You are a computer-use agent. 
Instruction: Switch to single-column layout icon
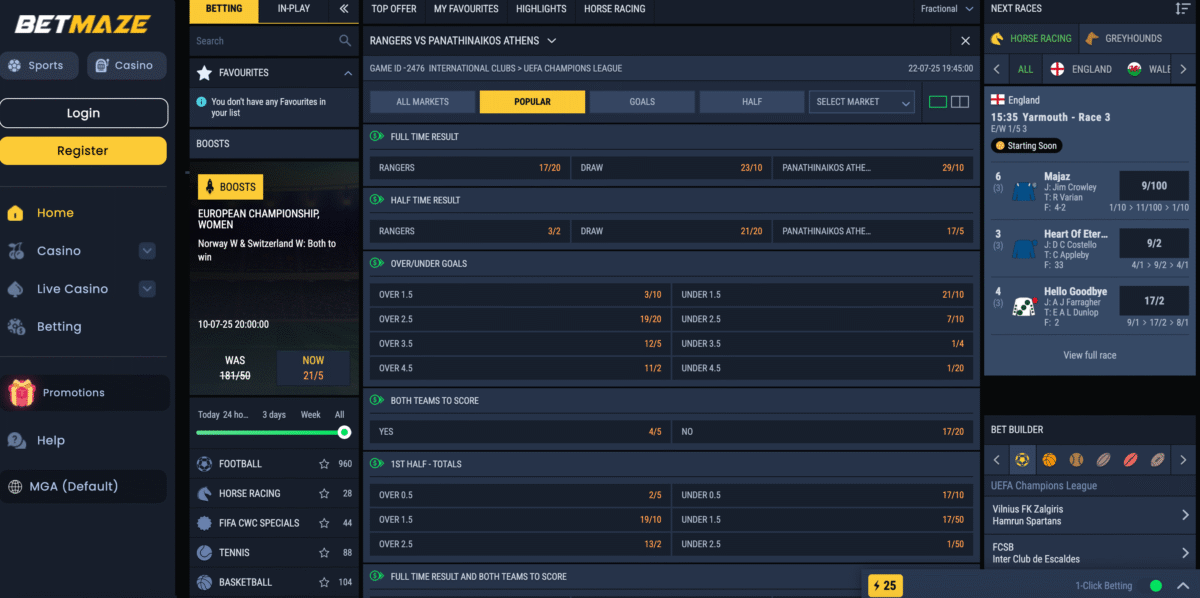tap(938, 102)
